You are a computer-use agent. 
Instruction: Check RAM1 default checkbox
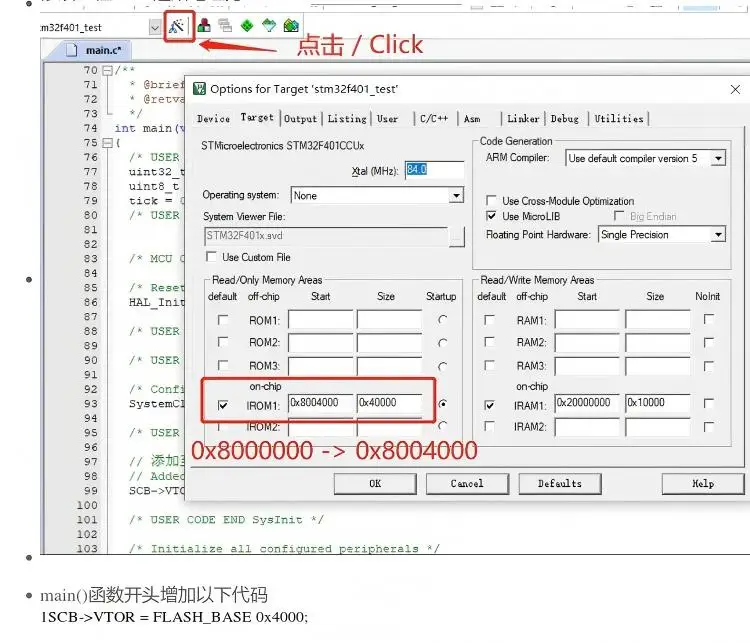click(x=489, y=319)
